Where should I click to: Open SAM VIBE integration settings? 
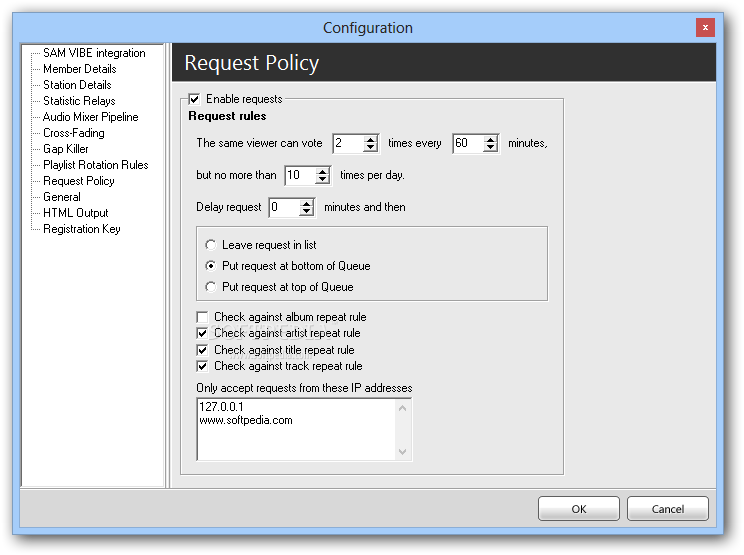coord(94,53)
